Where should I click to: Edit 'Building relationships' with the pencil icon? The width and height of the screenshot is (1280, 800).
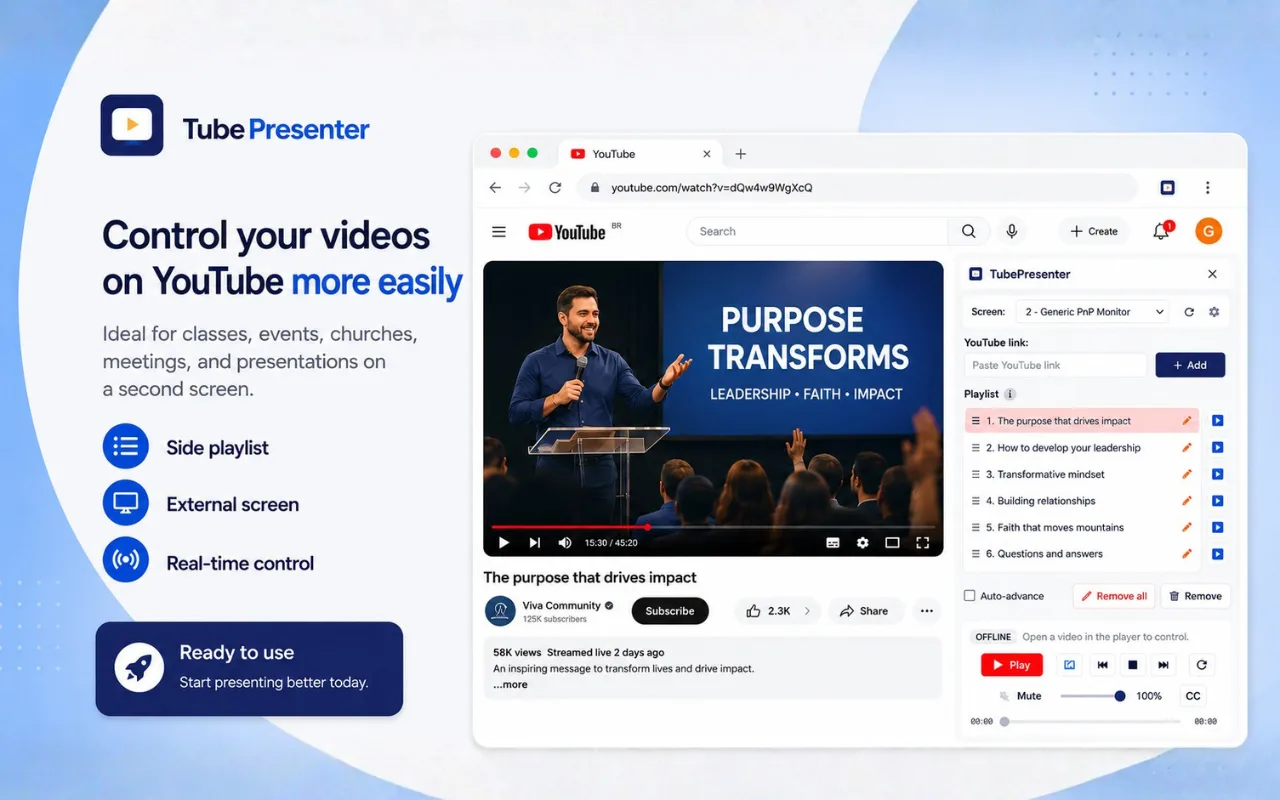[x=1187, y=501]
